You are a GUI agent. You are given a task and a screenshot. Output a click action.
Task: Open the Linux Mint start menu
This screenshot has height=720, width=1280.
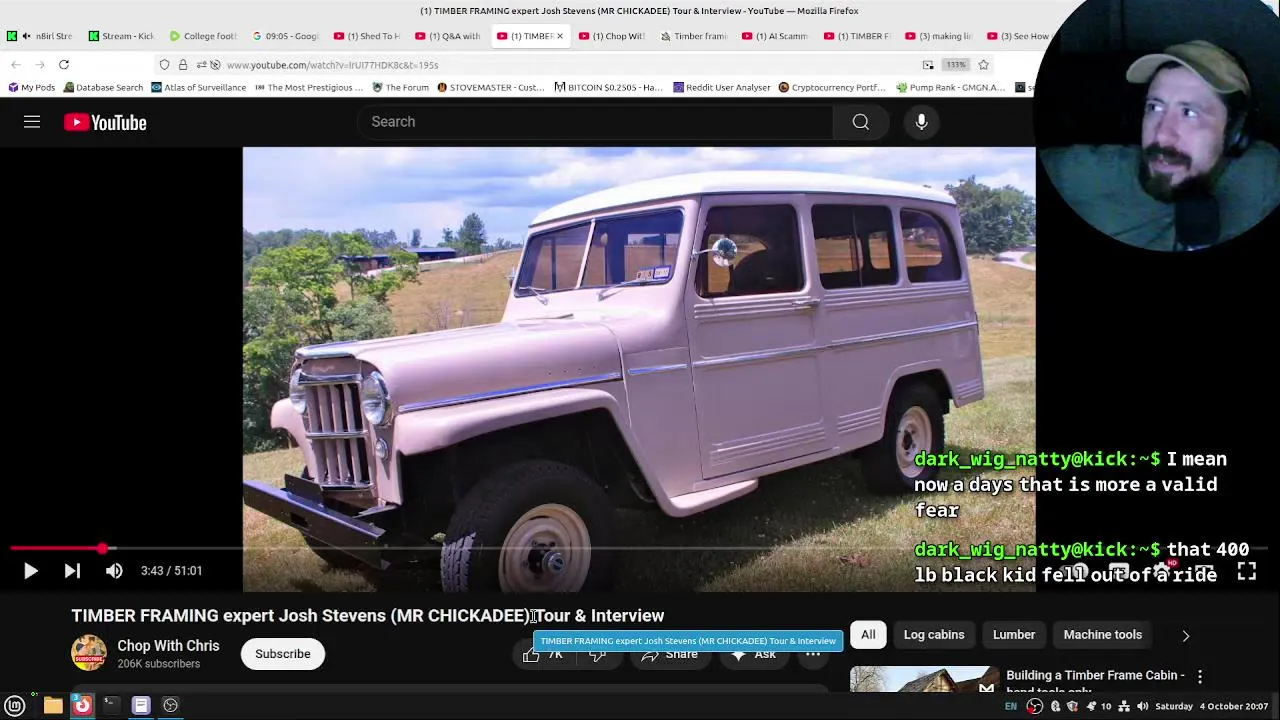pyautogui.click(x=15, y=706)
